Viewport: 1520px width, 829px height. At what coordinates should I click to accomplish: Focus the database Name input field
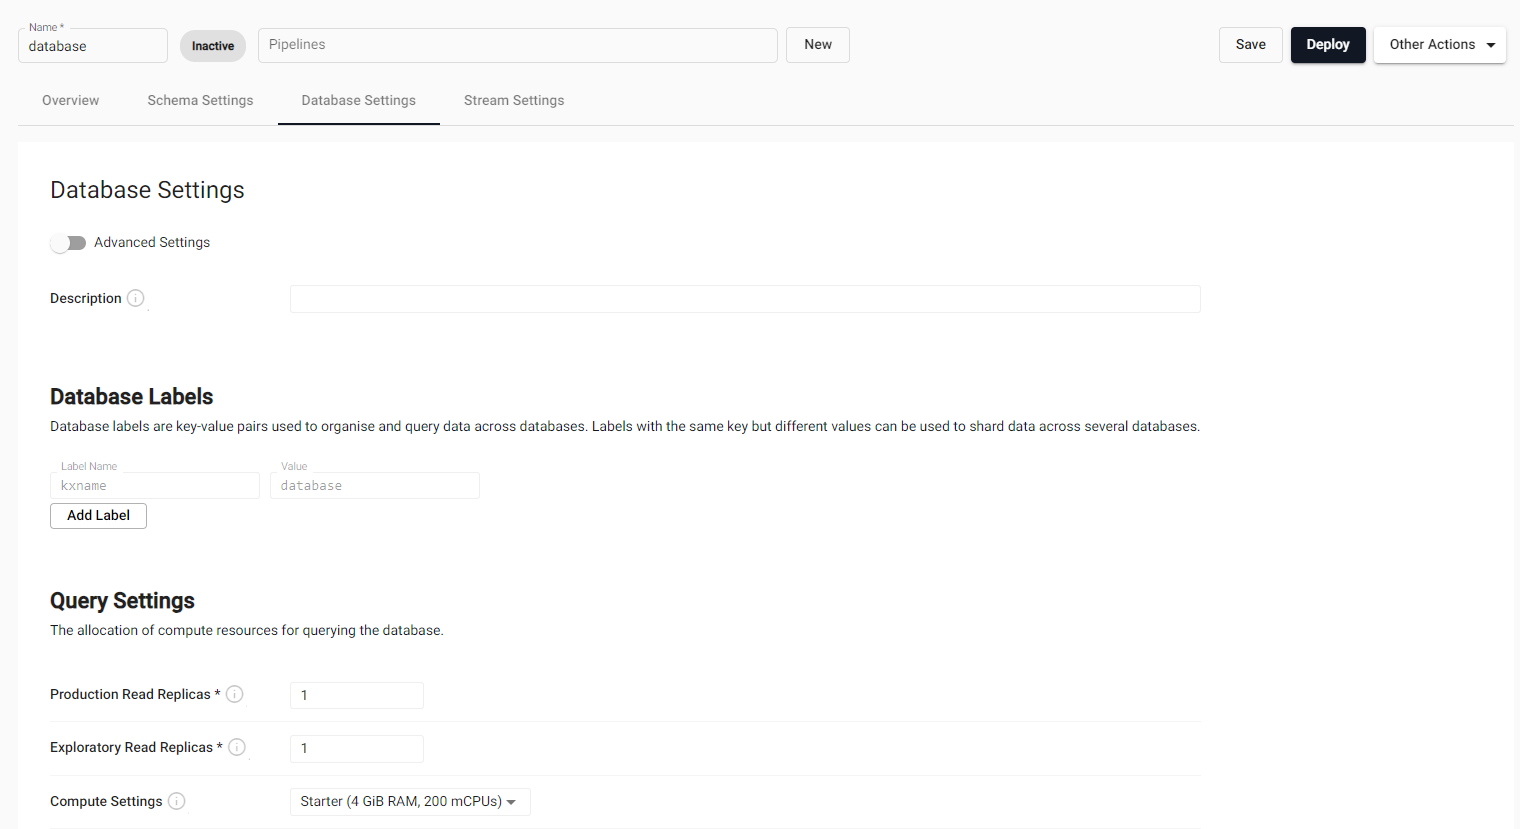(92, 47)
